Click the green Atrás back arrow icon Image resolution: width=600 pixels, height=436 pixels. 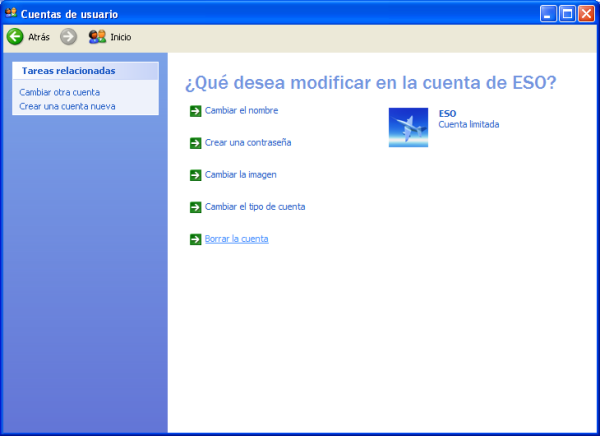click(15, 37)
